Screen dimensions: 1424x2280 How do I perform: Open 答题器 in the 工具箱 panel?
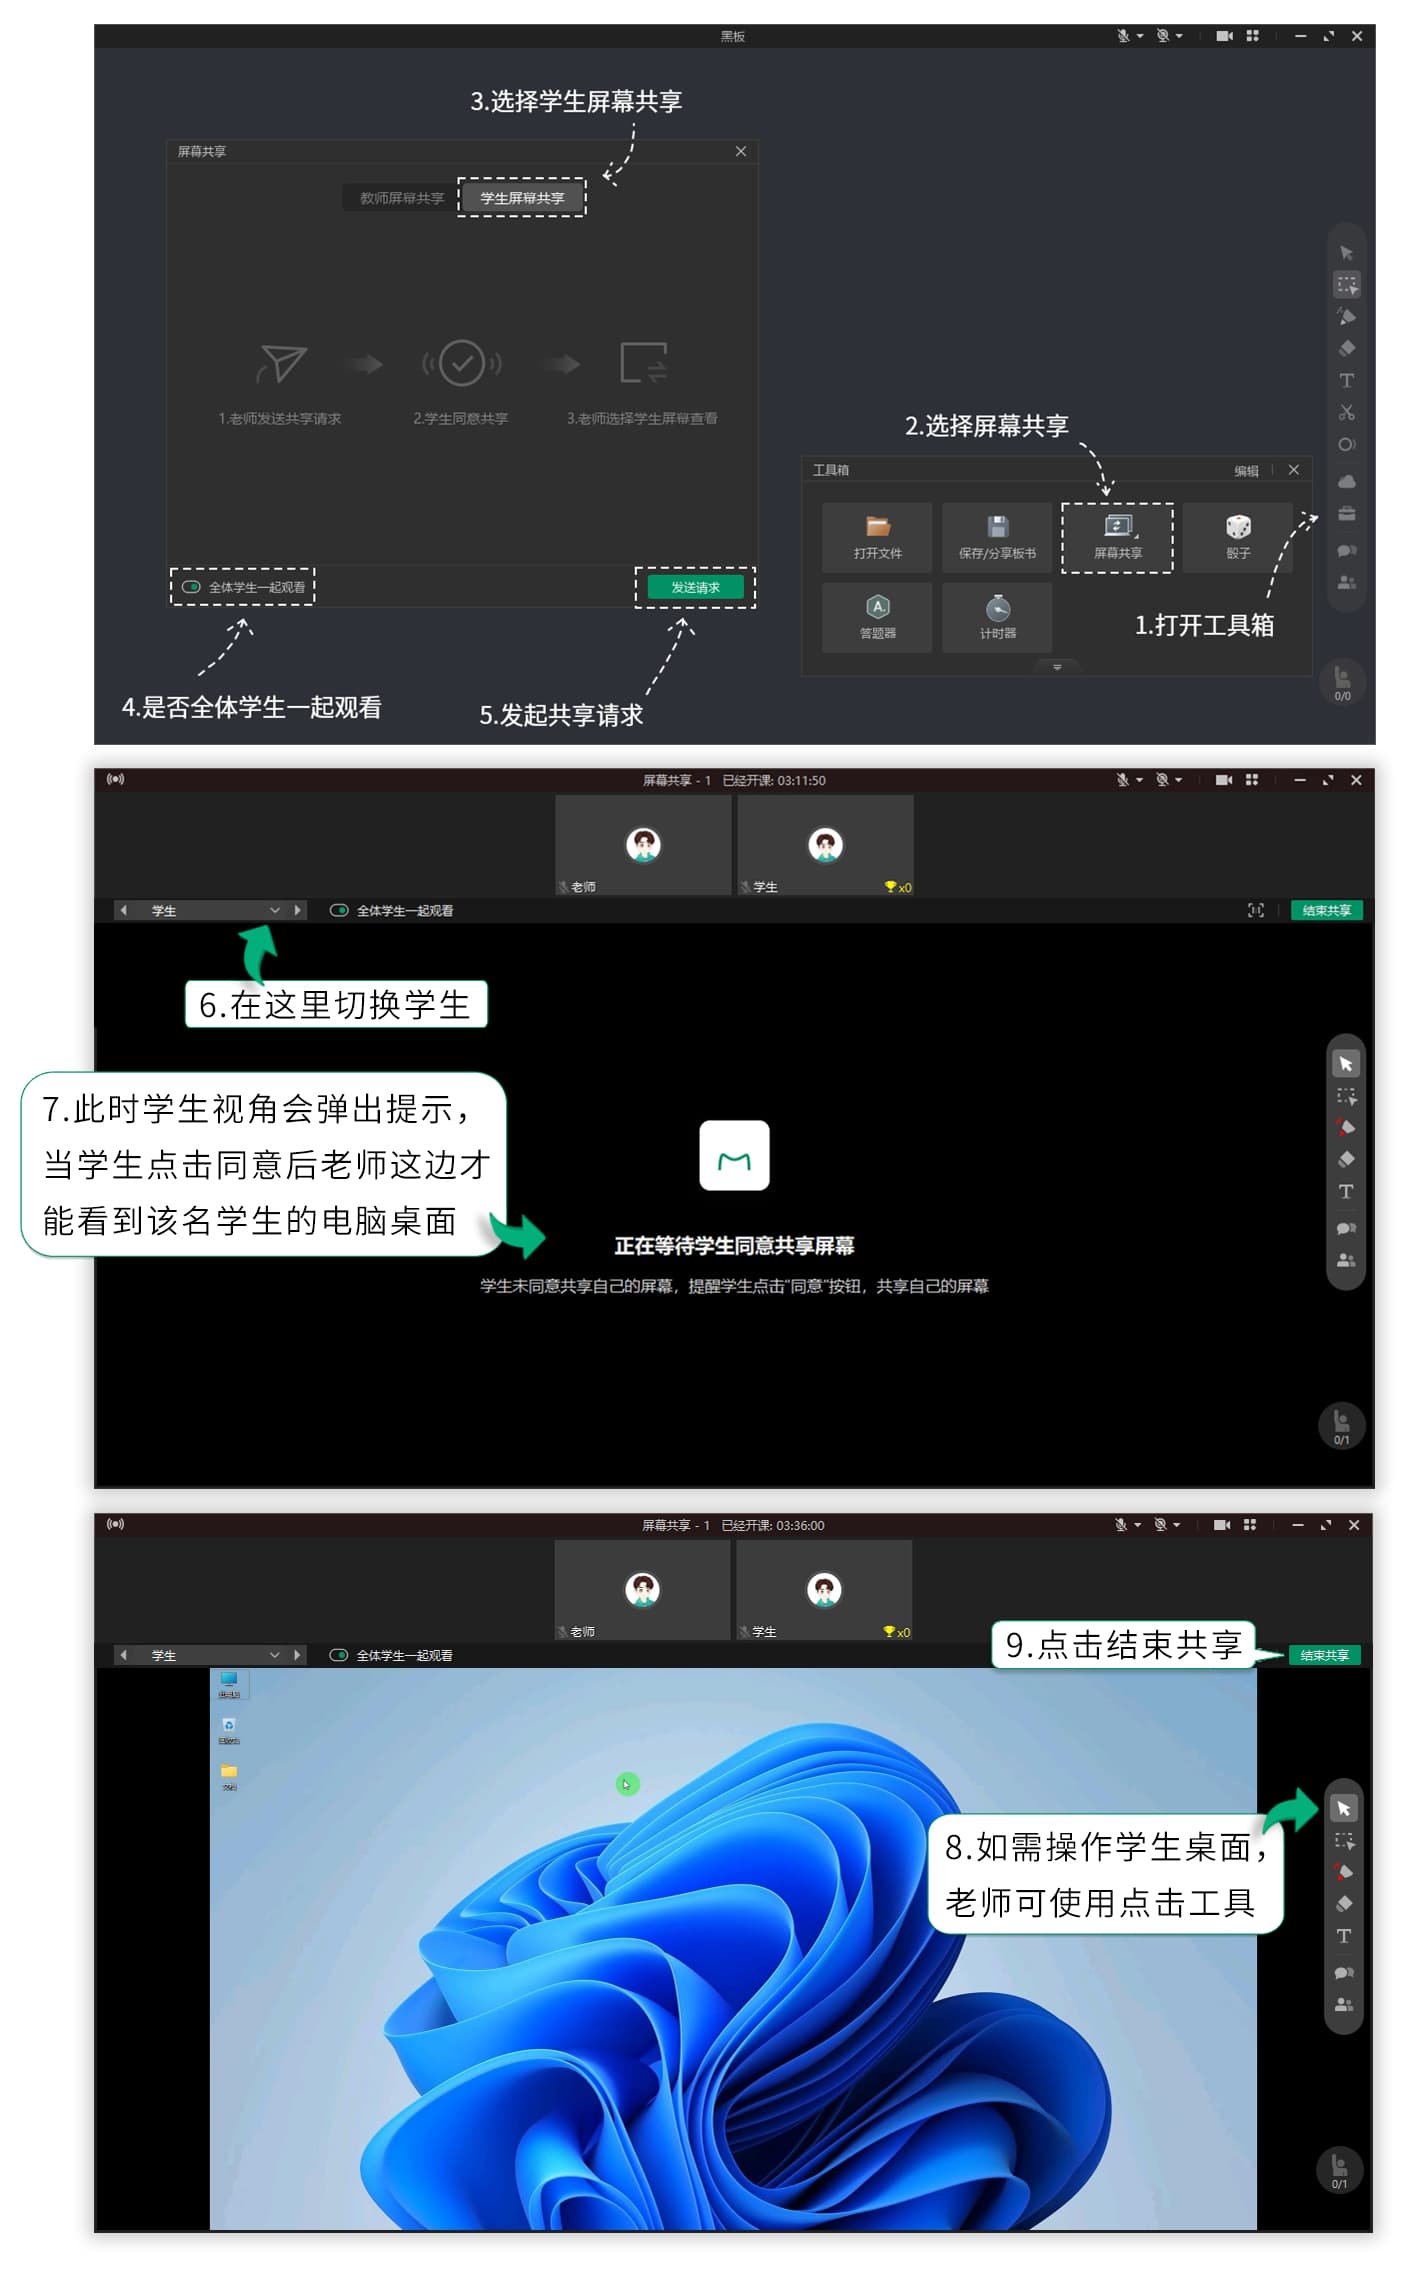point(877,617)
